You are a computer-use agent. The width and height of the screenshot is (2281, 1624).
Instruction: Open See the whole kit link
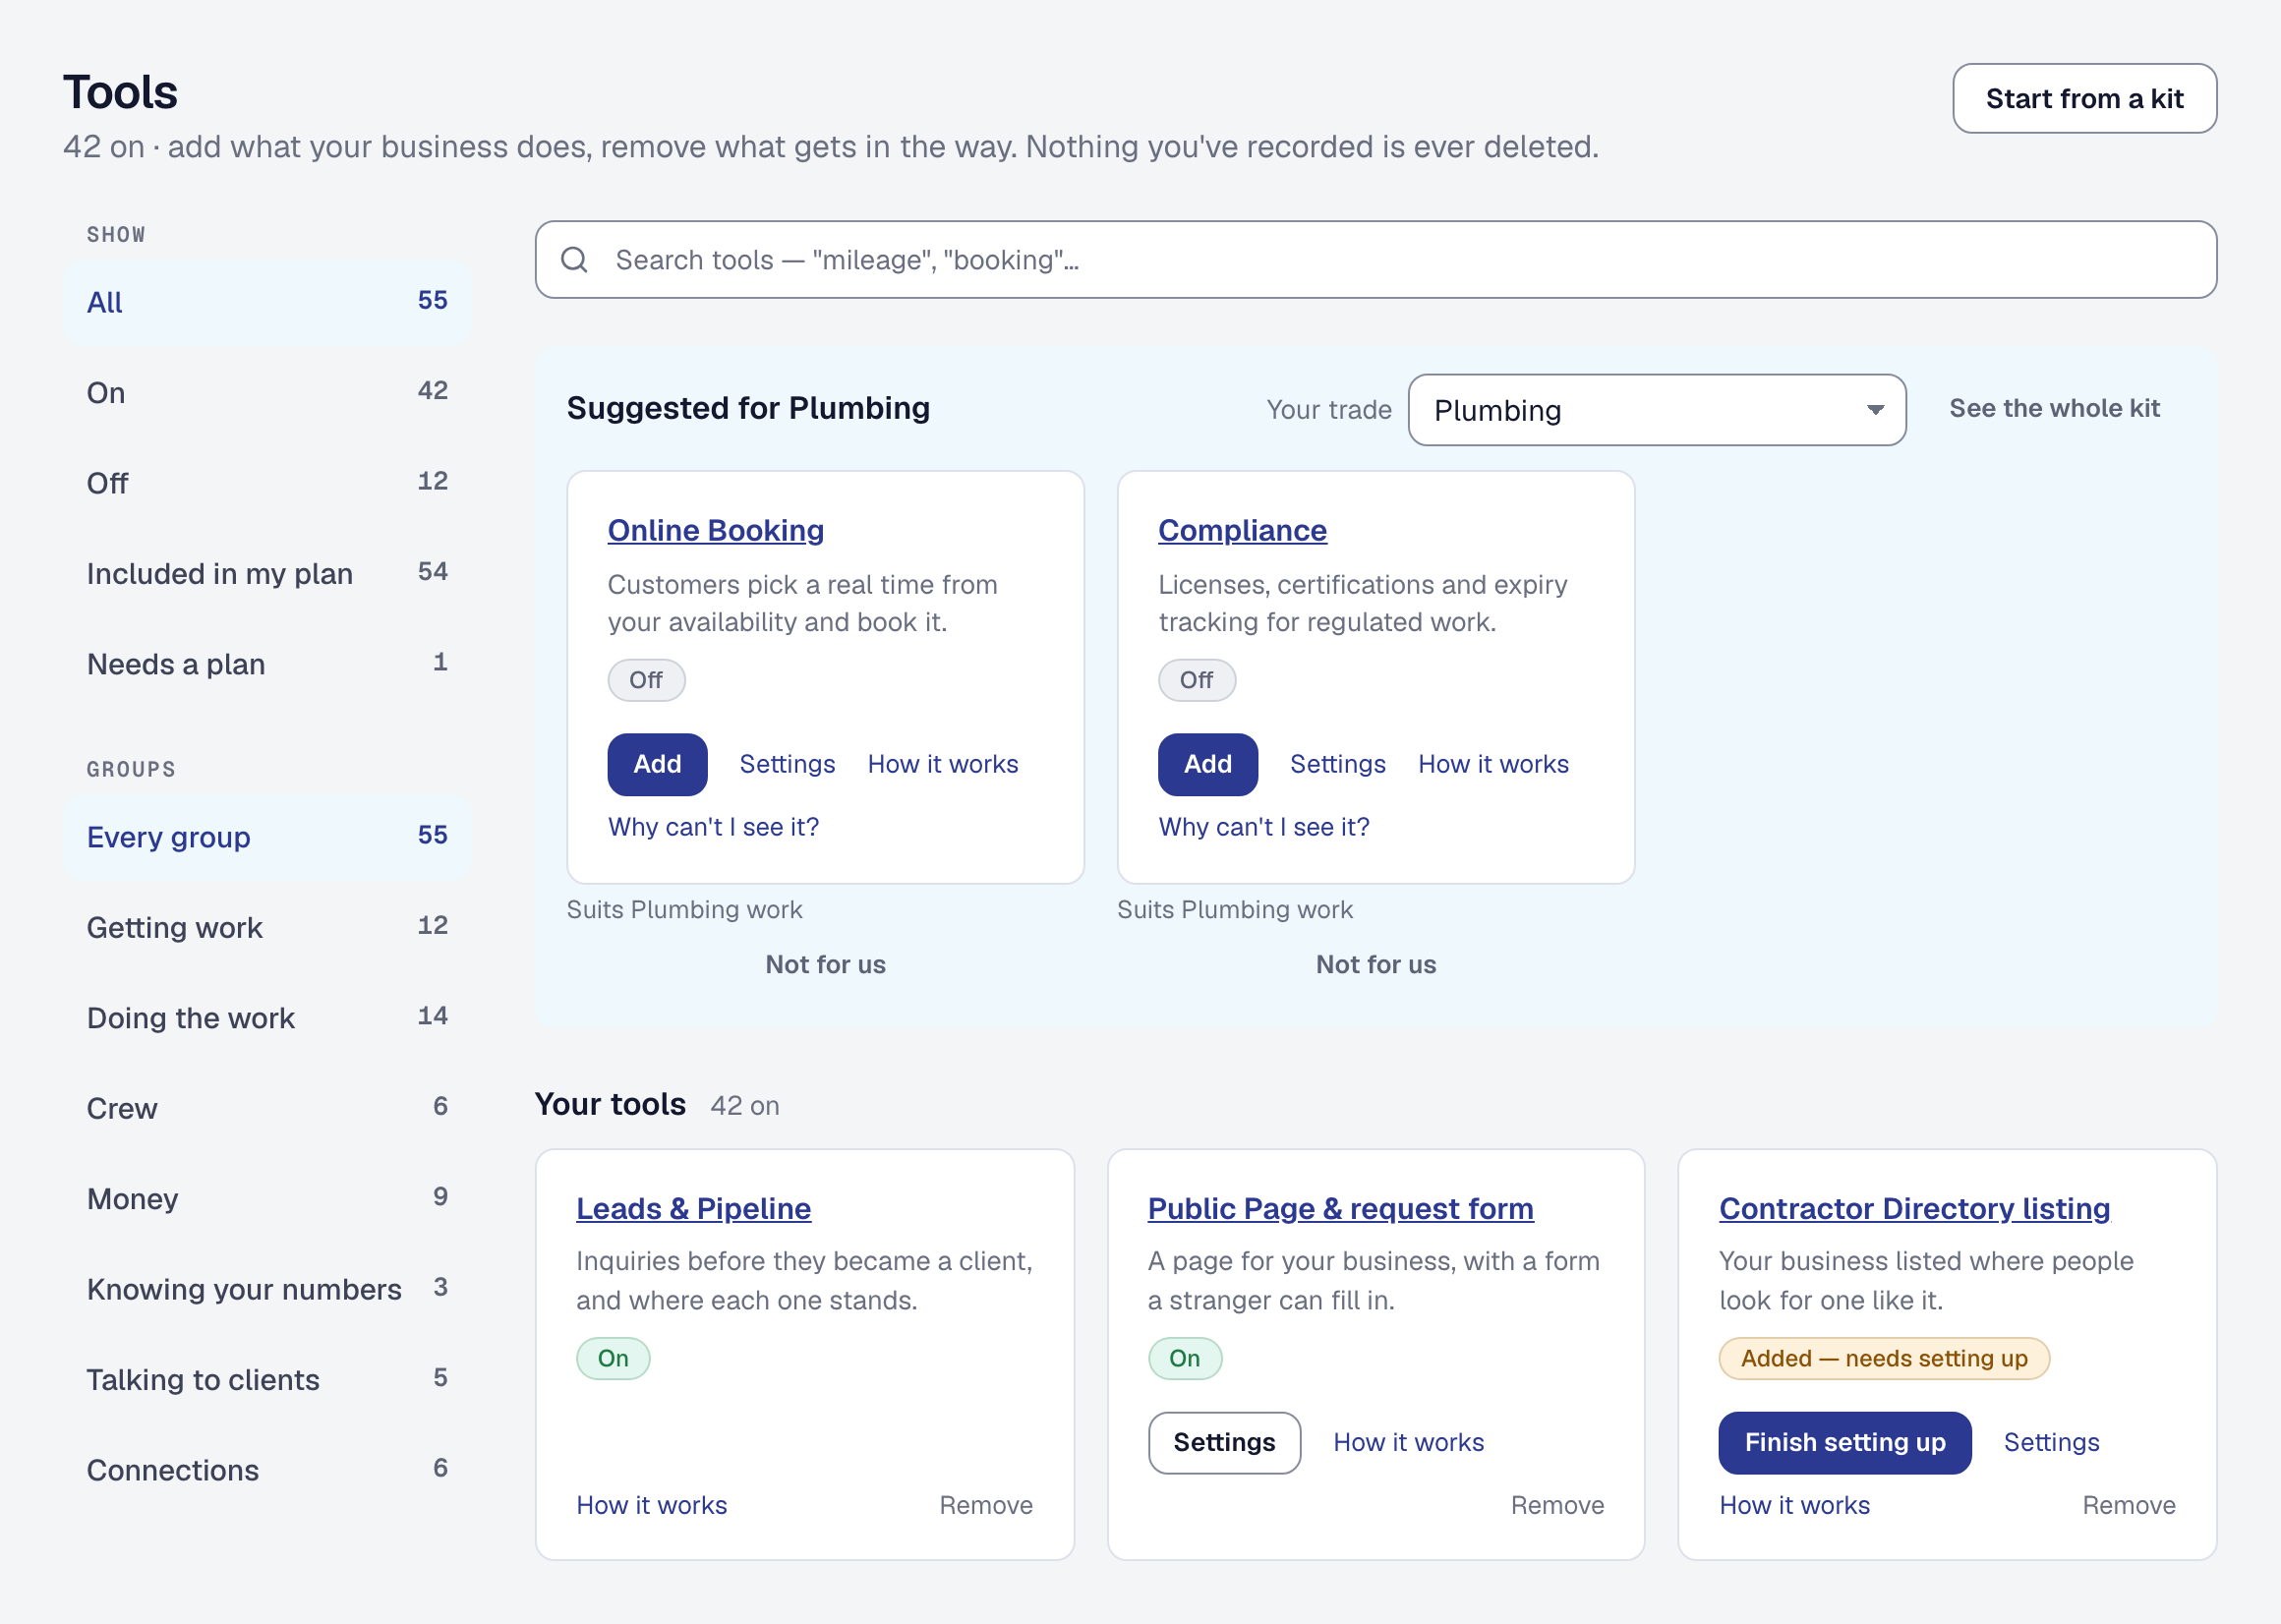(x=2054, y=408)
